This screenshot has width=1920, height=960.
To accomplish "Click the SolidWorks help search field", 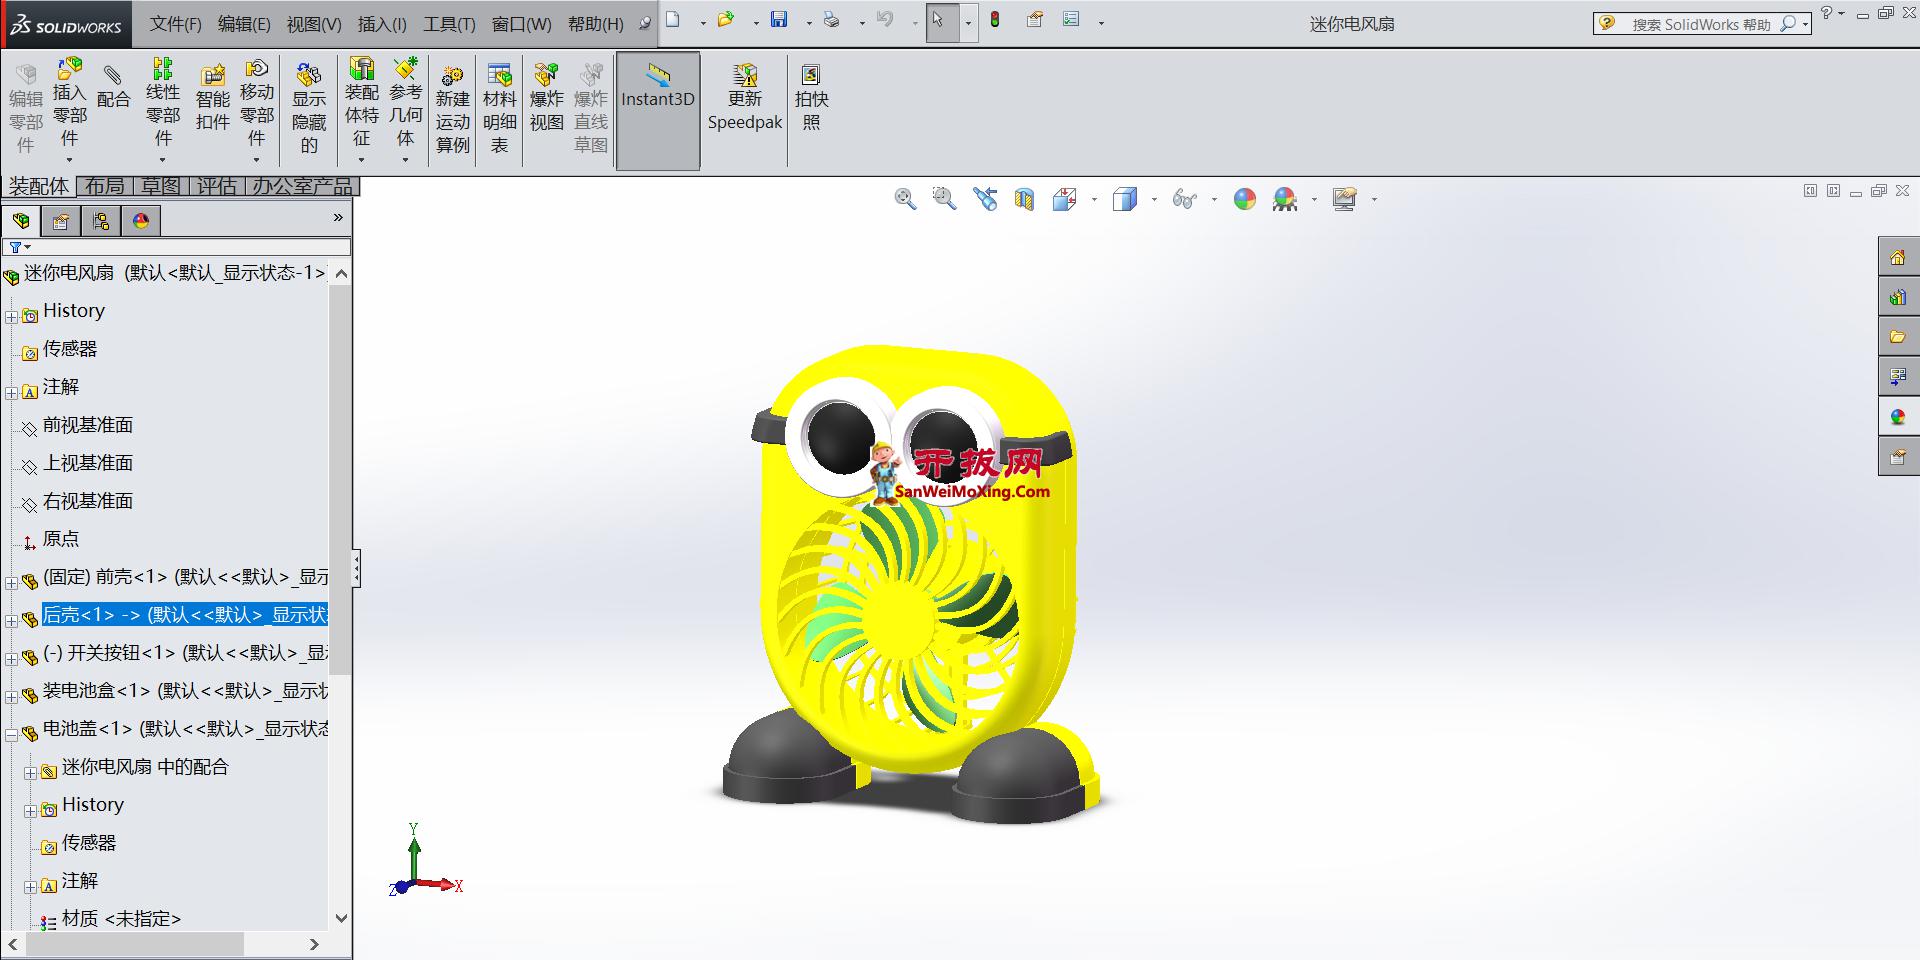I will coord(1702,24).
